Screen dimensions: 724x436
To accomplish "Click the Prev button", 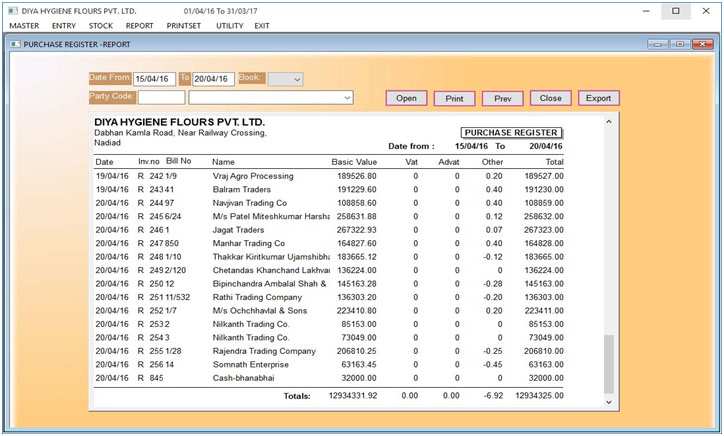I will point(502,98).
